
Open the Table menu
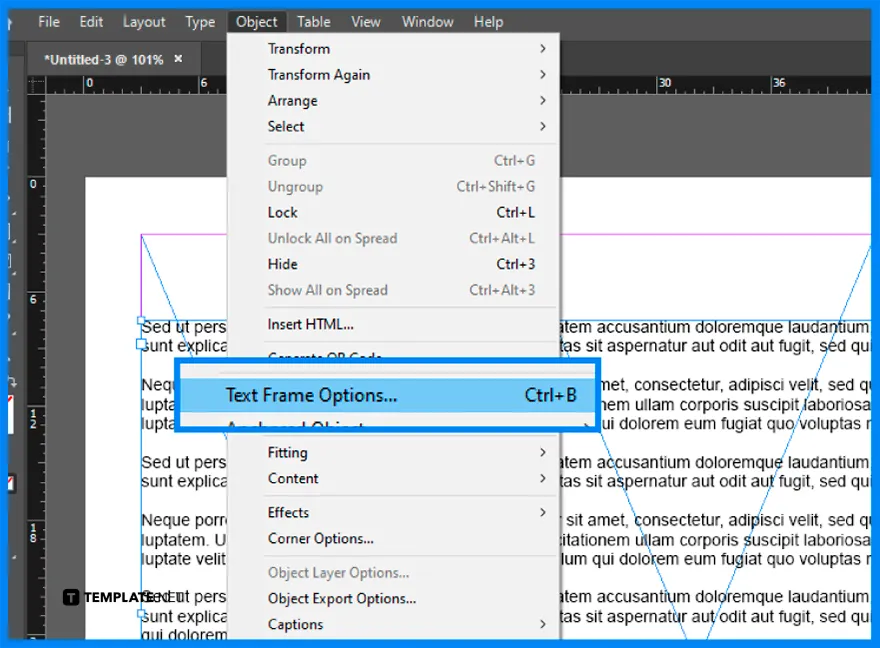click(313, 21)
